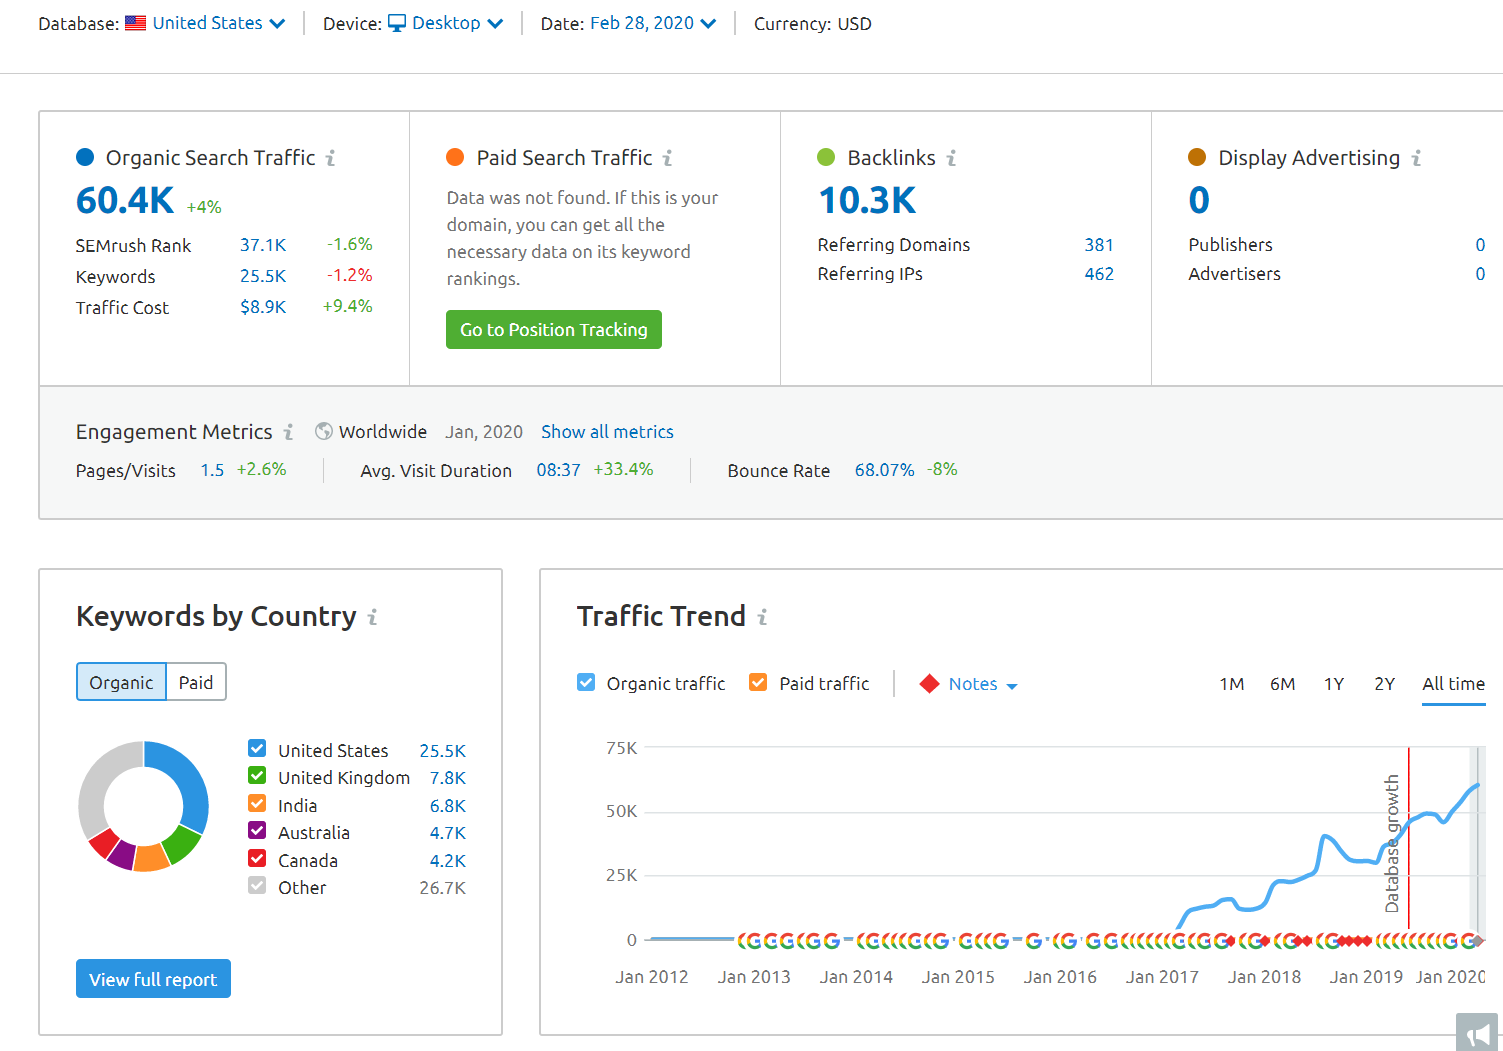
Task: Uncheck the United Kingdom country checkbox
Action: pyautogui.click(x=257, y=775)
